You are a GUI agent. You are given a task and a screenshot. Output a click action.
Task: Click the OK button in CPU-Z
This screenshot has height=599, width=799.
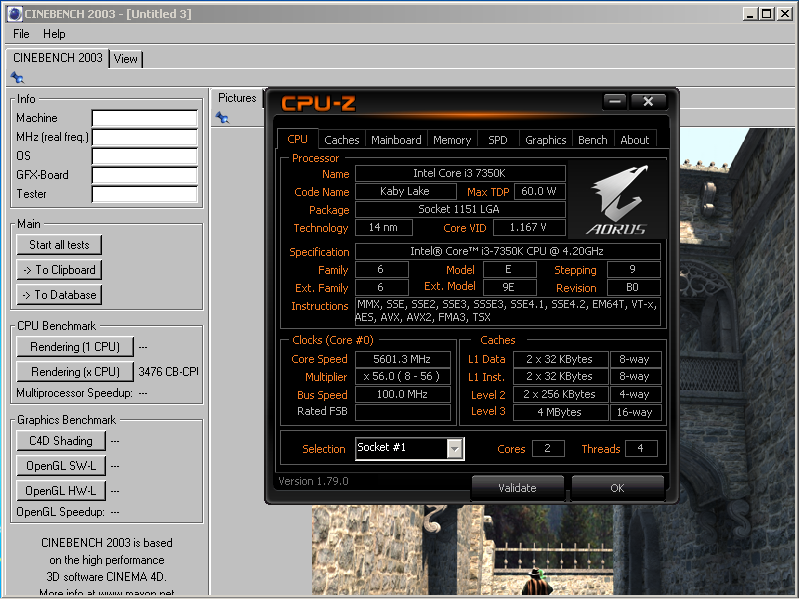tap(617, 488)
